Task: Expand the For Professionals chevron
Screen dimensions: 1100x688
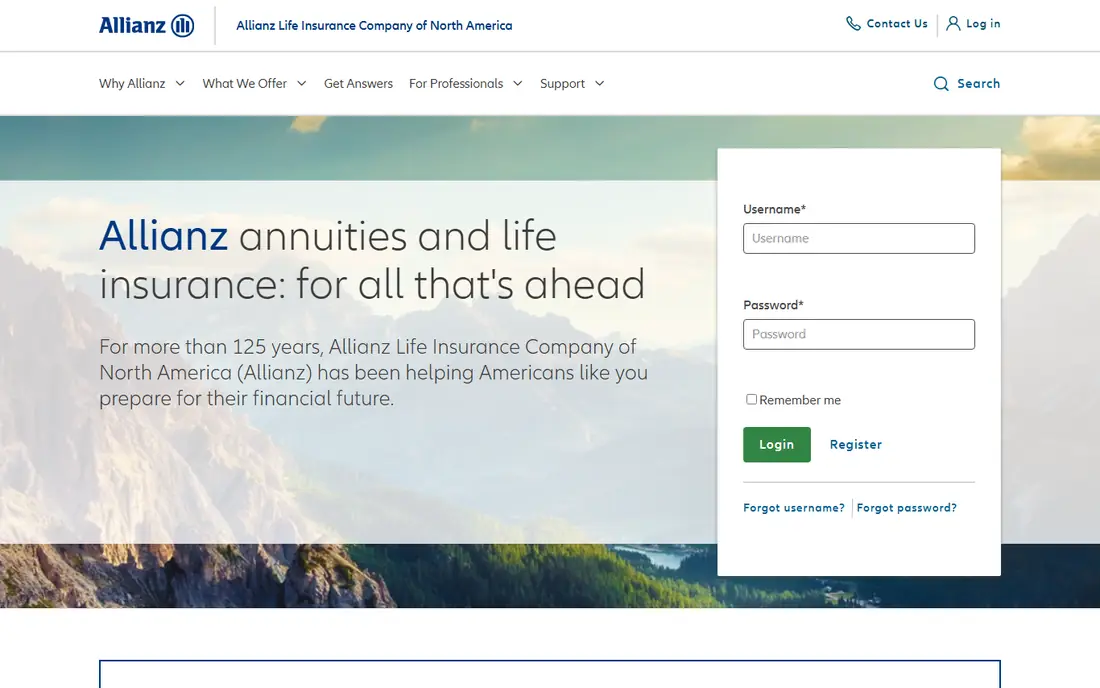Action: (x=518, y=83)
